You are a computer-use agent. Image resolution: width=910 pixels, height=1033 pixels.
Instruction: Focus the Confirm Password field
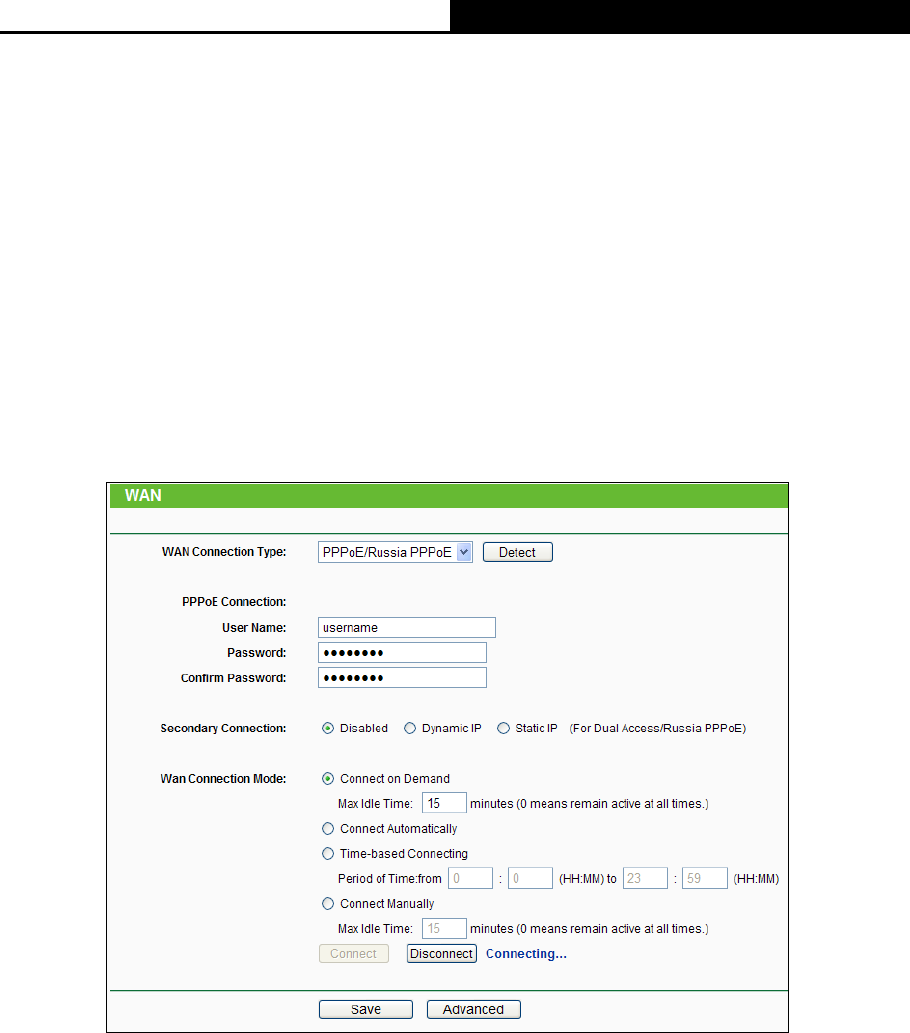[402, 678]
